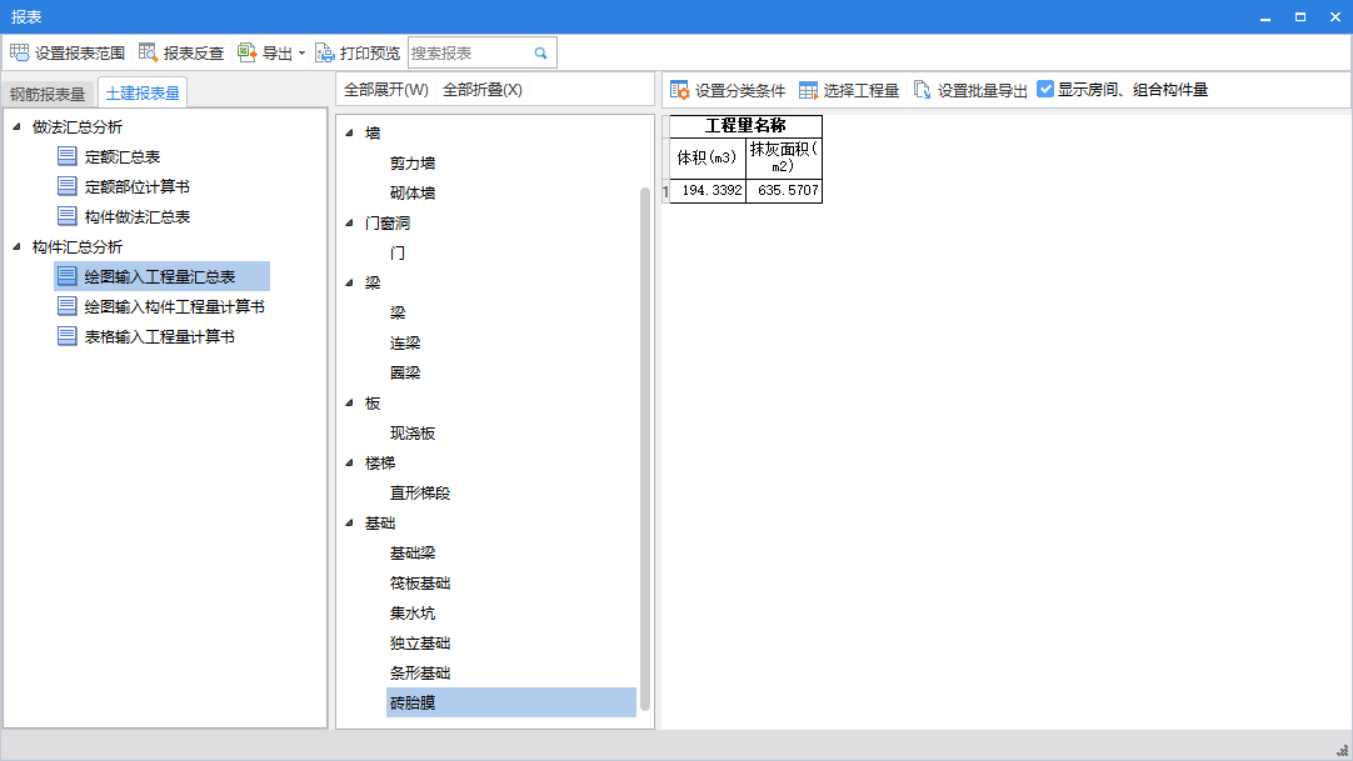Image resolution: width=1353 pixels, height=761 pixels.
Task: Click the 设置批量导出 icon
Action: point(922,90)
